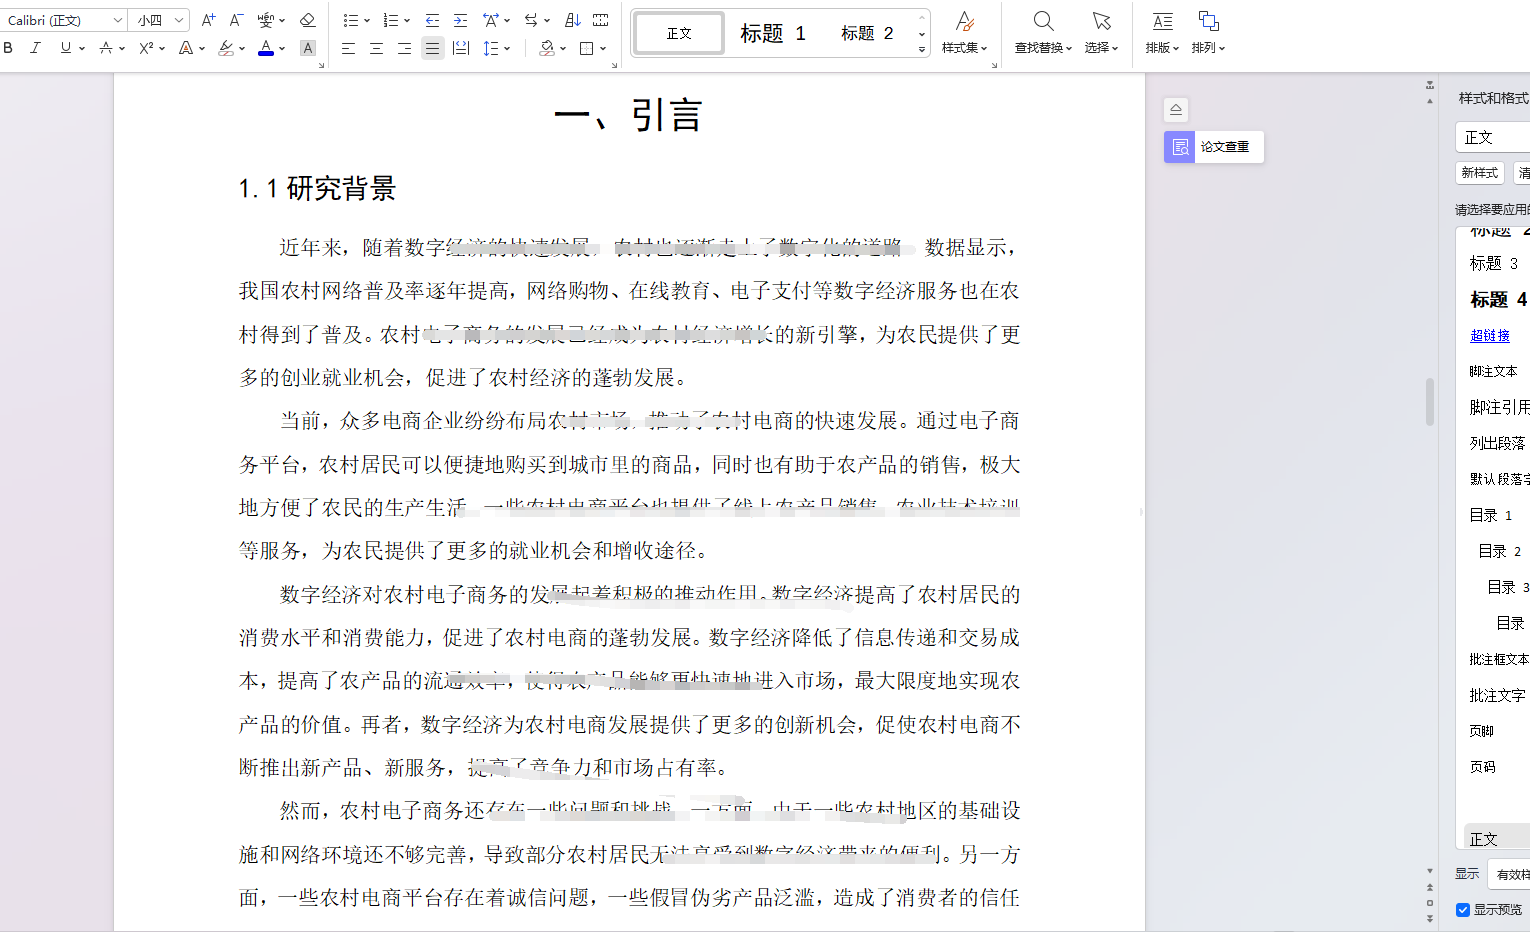Open the 选择 select dropdown
Image resolution: width=1530 pixels, height=932 pixels.
[x=1101, y=33]
